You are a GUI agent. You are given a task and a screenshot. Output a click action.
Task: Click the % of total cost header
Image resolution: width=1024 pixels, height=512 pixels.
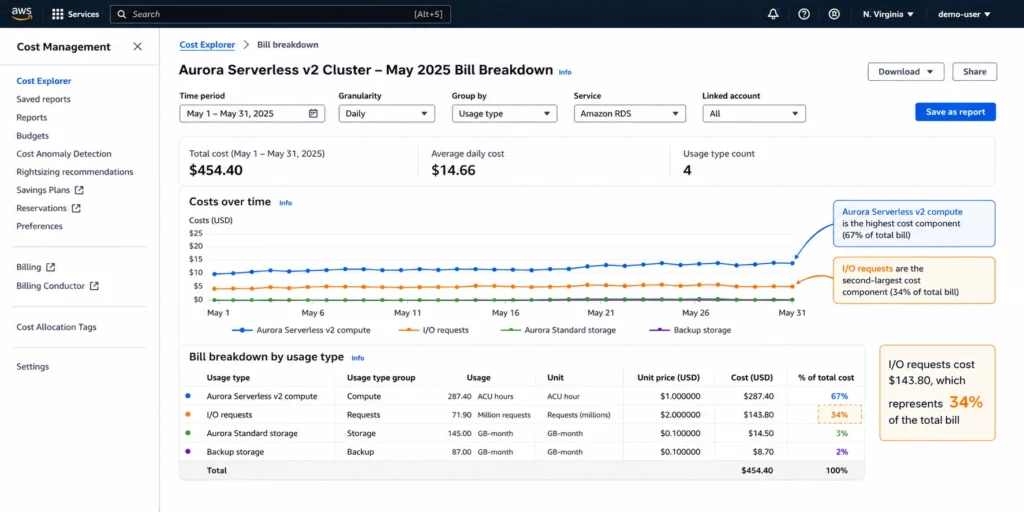(x=826, y=377)
